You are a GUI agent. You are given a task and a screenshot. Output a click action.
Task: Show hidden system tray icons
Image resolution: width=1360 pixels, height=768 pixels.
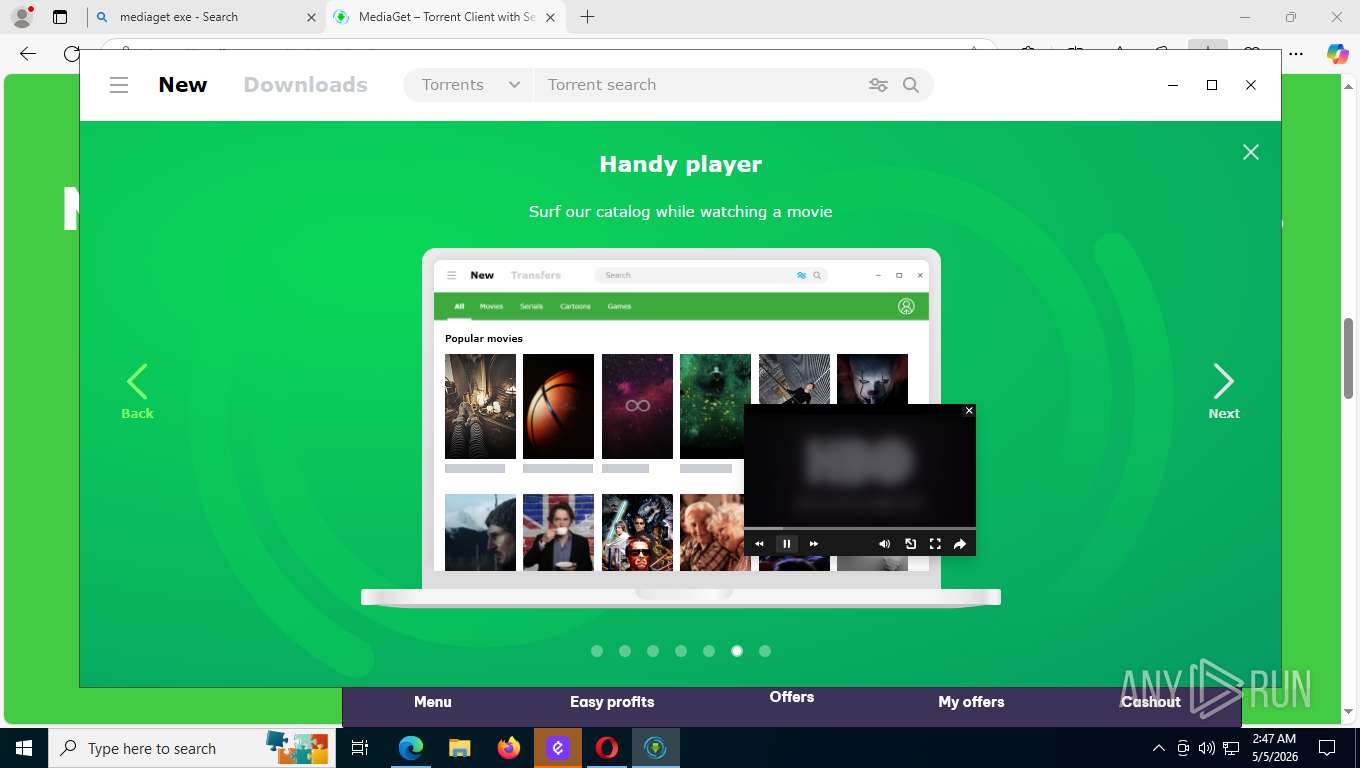pyautogui.click(x=1159, y=748)
